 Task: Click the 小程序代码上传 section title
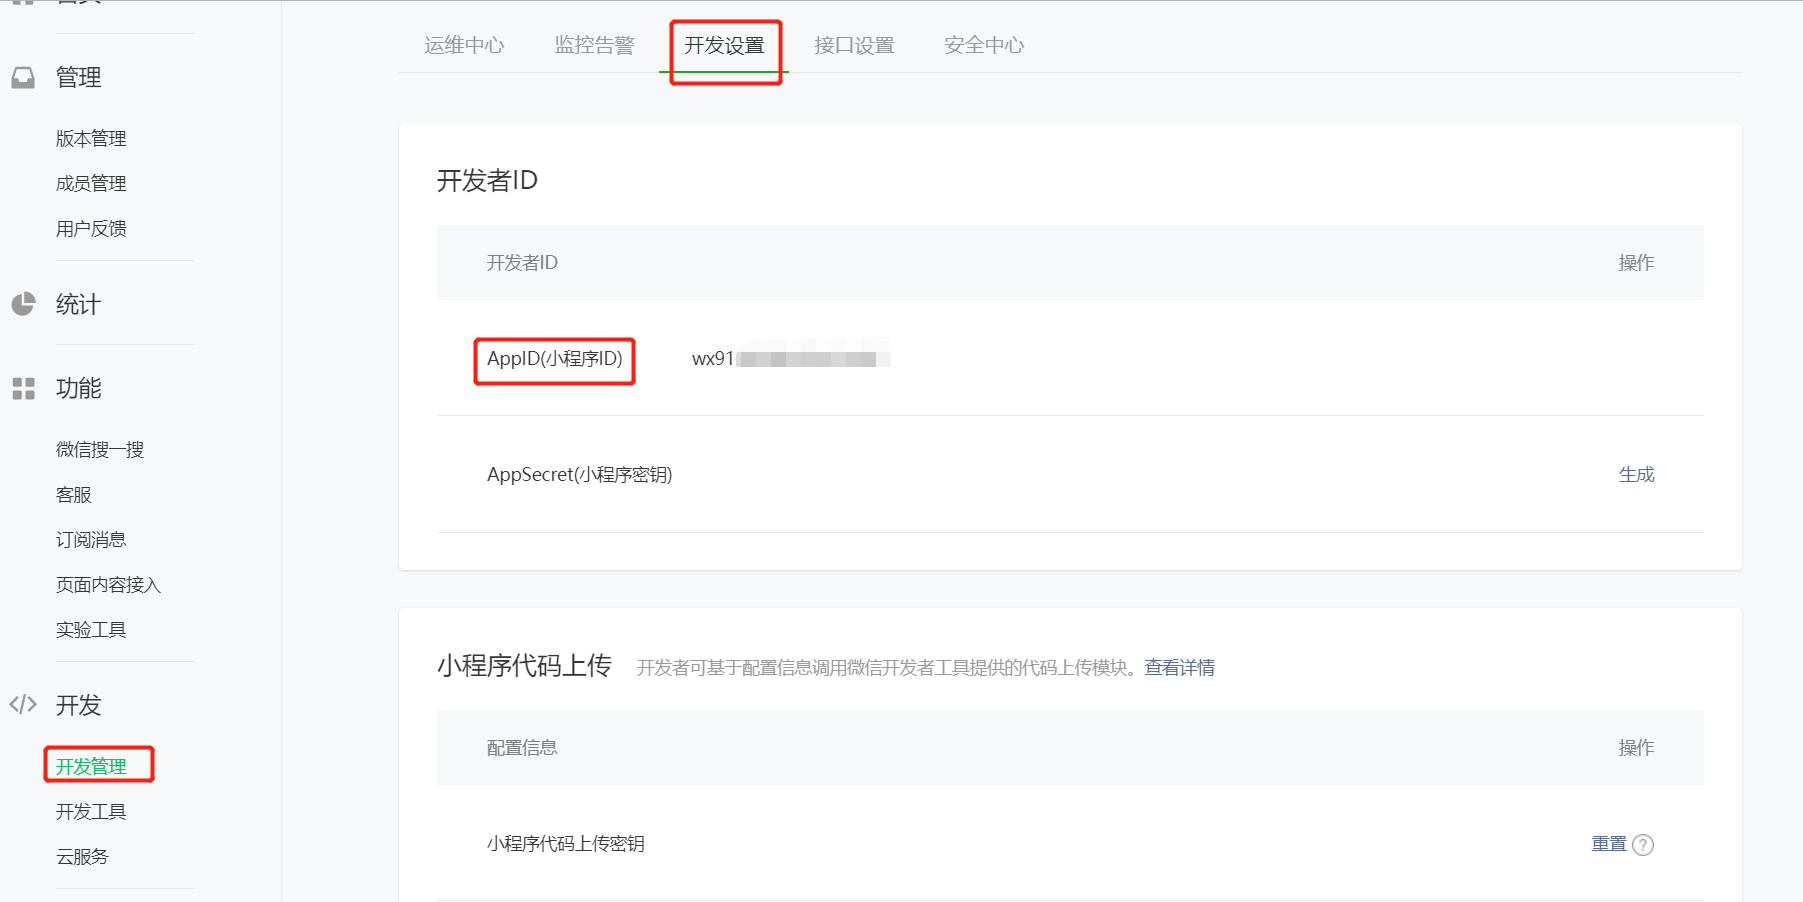click(x=524, y=665)
